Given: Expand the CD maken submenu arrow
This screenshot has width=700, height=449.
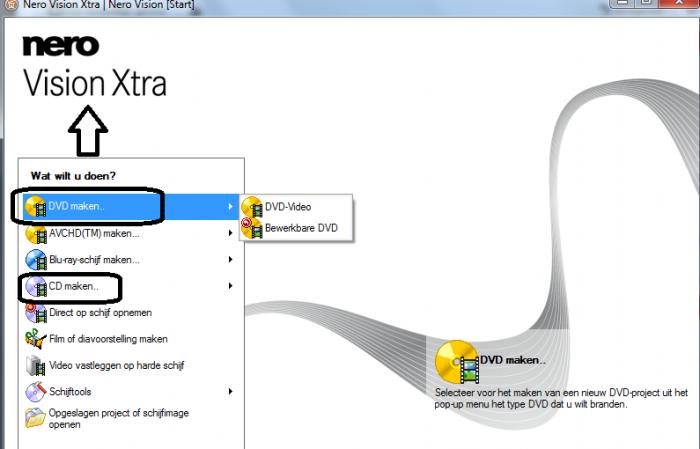Looking at the screenshot, I should 230,286.
